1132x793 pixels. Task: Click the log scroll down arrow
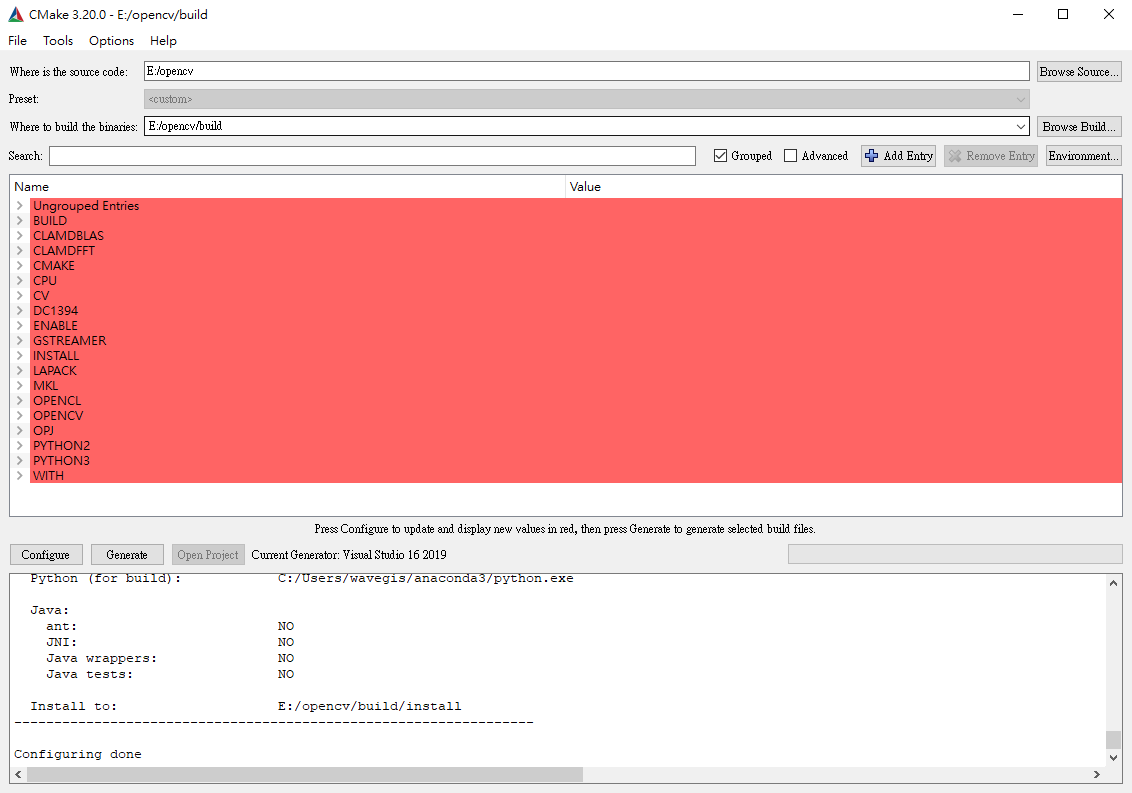[1113, 758]
